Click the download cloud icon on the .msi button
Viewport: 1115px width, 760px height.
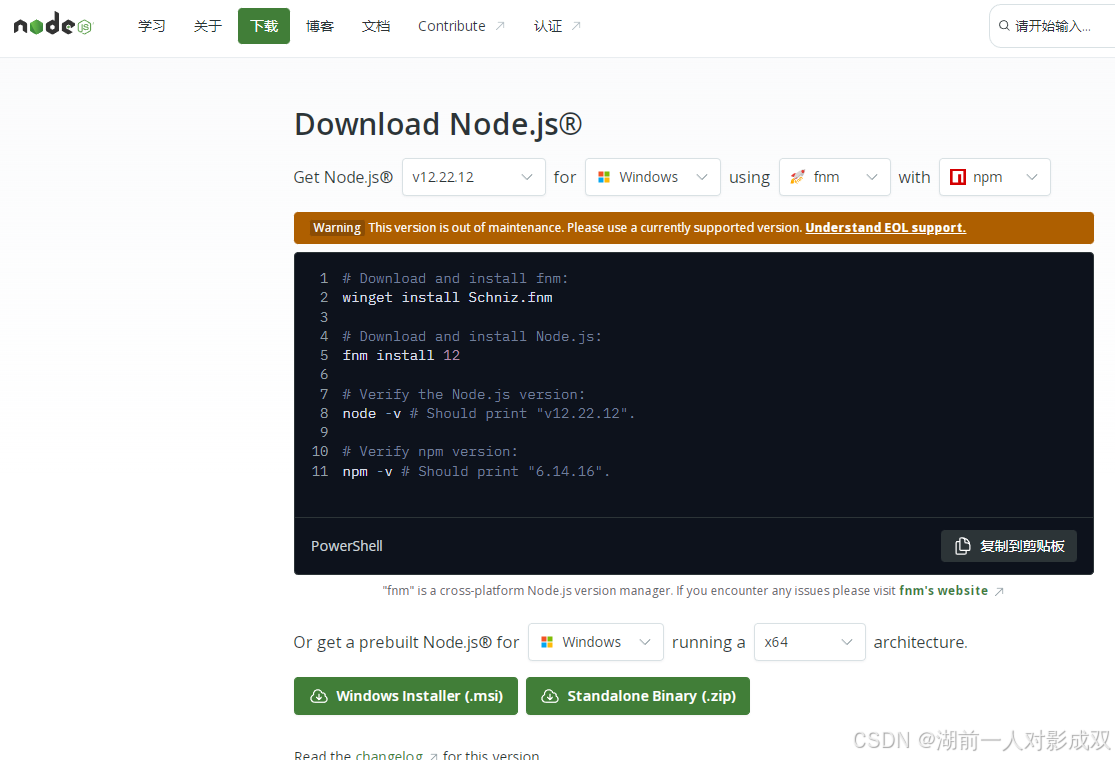(319, 696)
